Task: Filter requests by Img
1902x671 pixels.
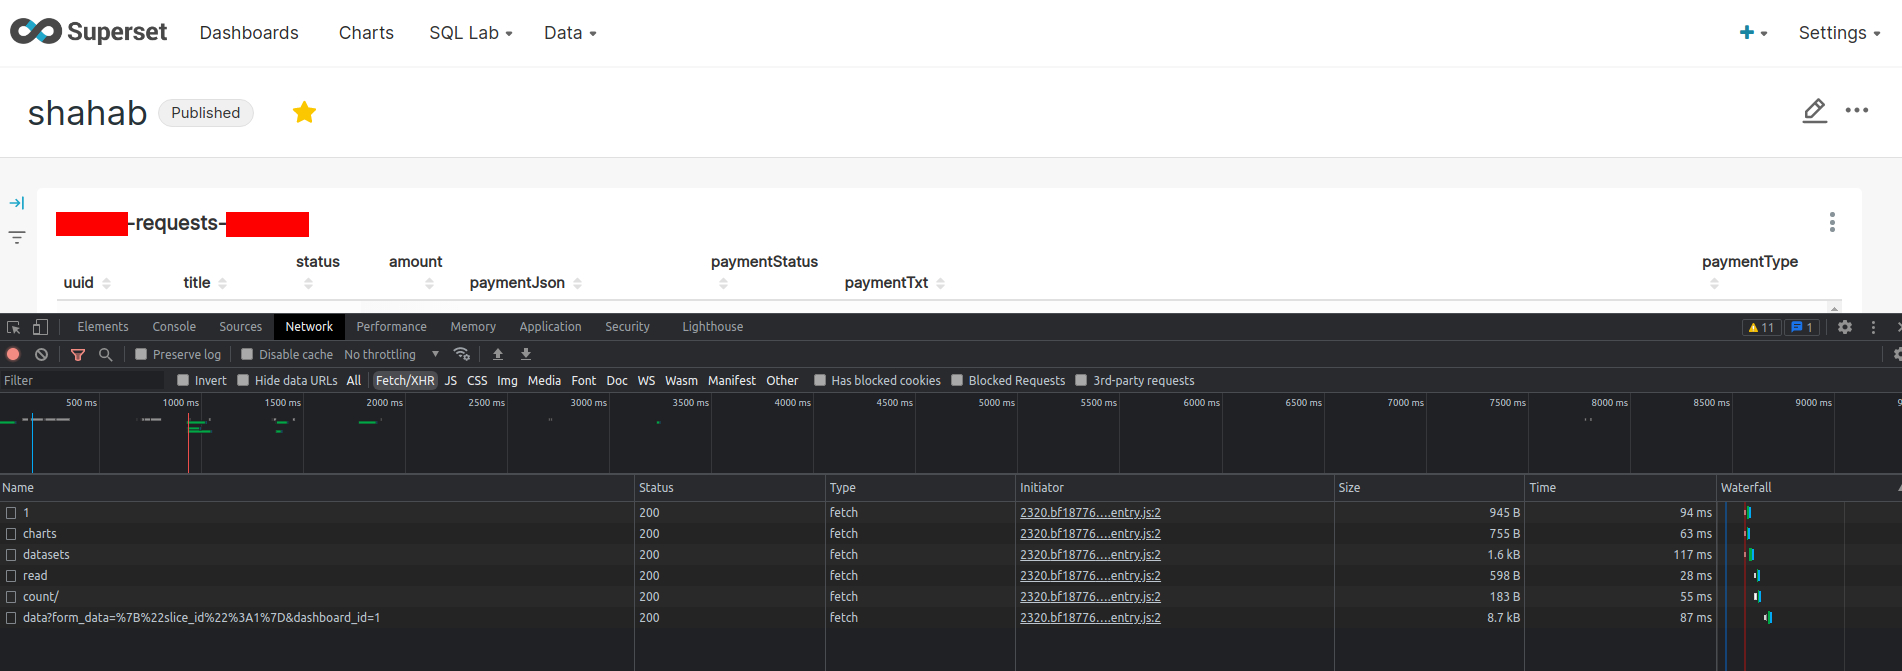Action: click(507, 380)
